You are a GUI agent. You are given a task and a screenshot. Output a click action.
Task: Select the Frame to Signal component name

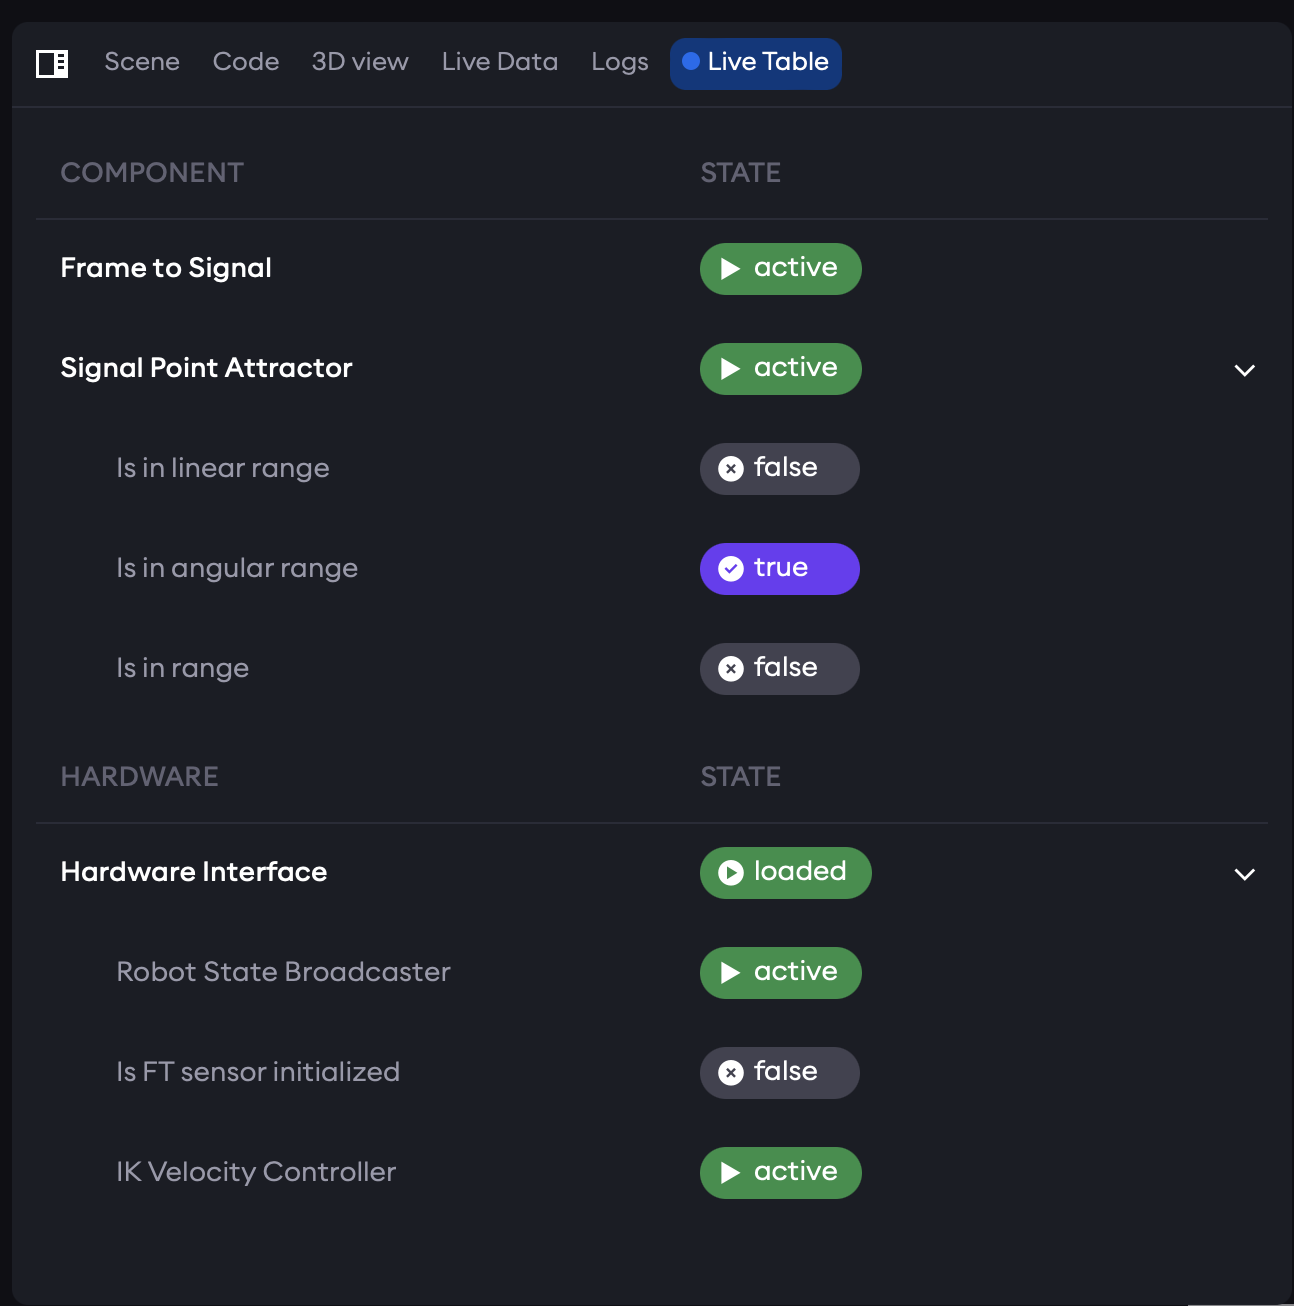[x=166, y=268]
